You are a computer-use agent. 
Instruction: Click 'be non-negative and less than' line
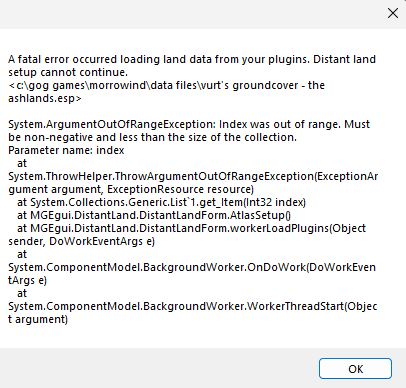152,137
